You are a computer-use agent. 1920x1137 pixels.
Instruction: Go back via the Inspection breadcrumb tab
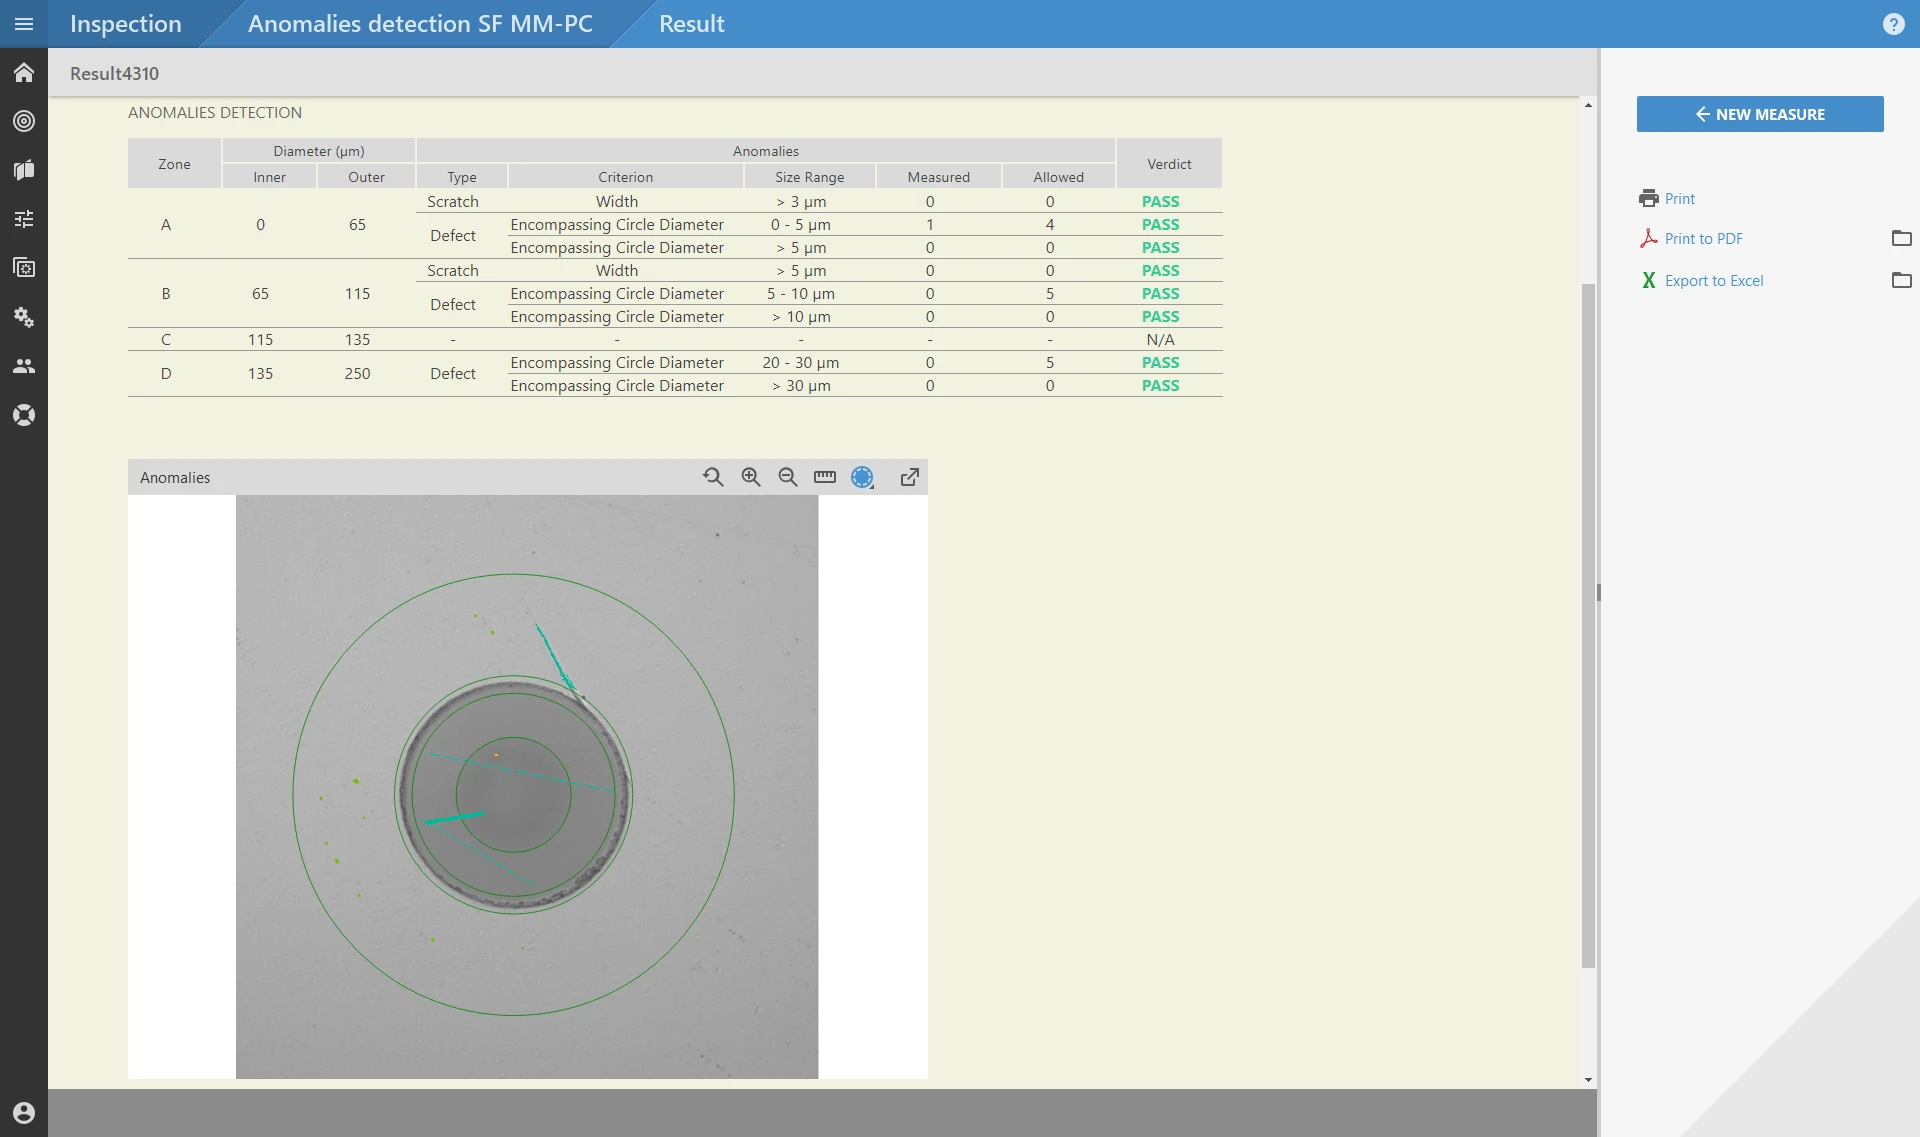coord(125,23)
